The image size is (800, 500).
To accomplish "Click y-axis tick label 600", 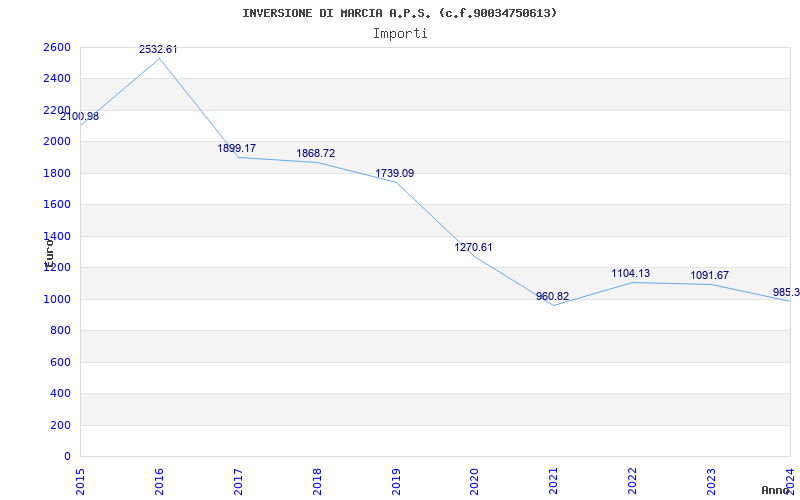I will click(x=60, y=362).
